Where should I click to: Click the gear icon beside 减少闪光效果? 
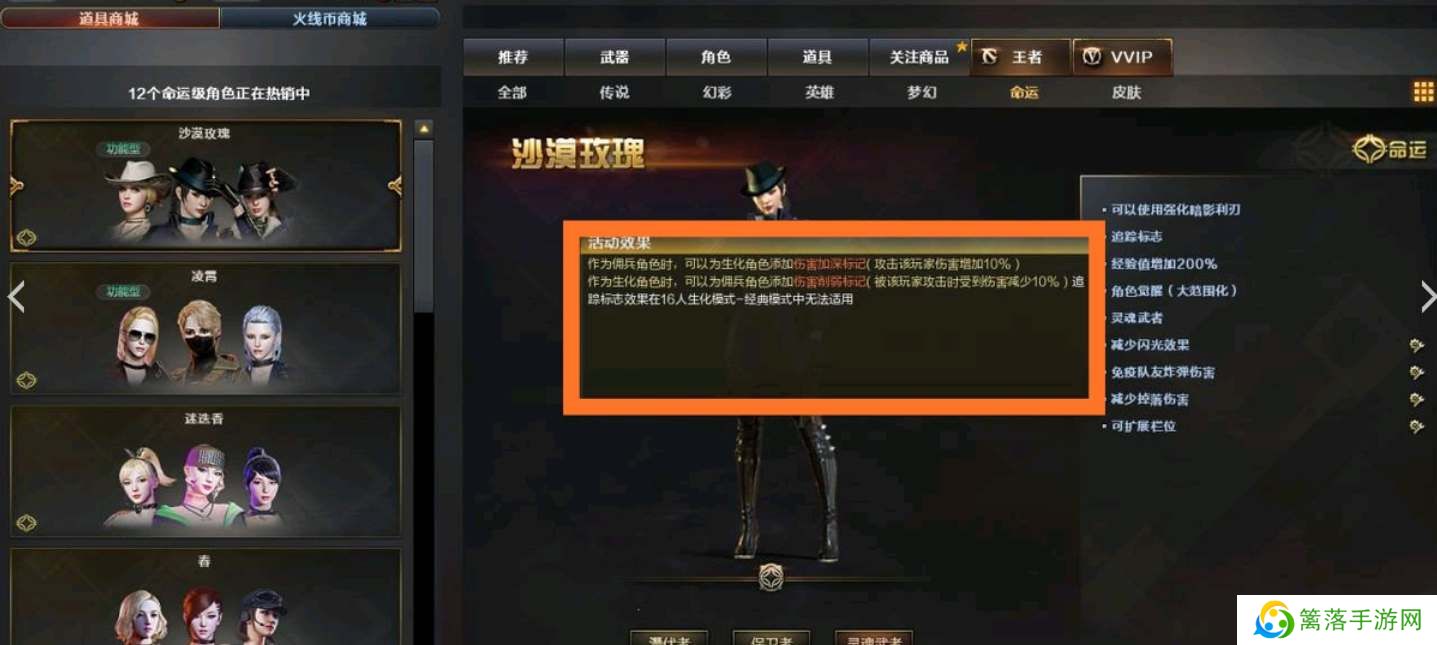1416,345
